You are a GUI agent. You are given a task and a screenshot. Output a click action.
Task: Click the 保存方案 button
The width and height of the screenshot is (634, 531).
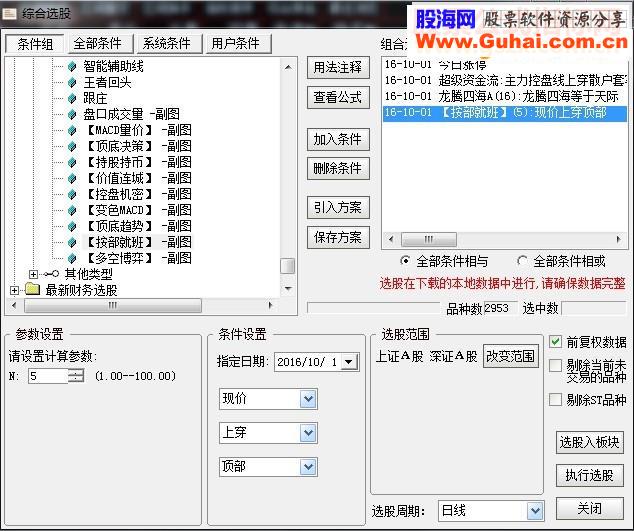(x=338, y=237)
